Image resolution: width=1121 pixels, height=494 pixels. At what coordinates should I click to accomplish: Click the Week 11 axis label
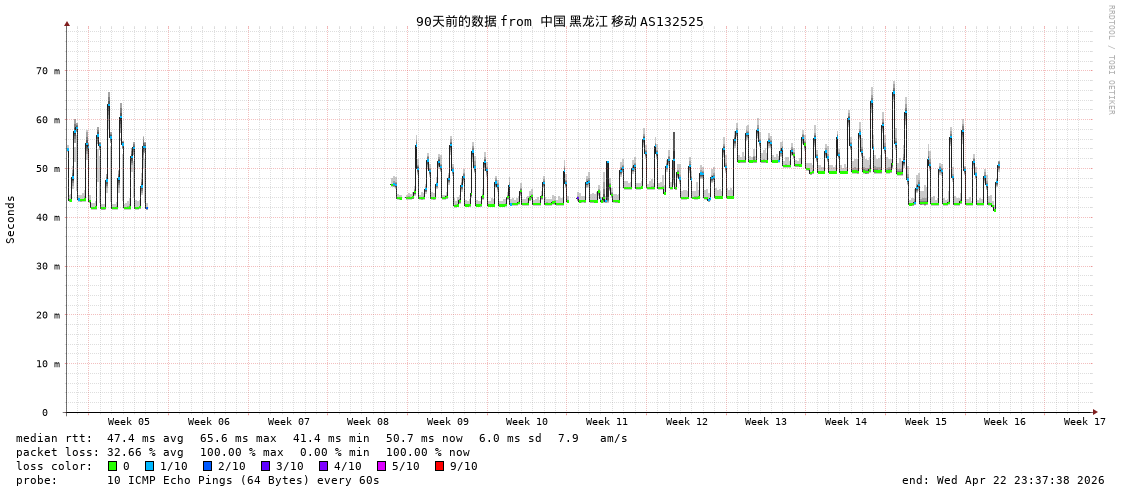606,422
